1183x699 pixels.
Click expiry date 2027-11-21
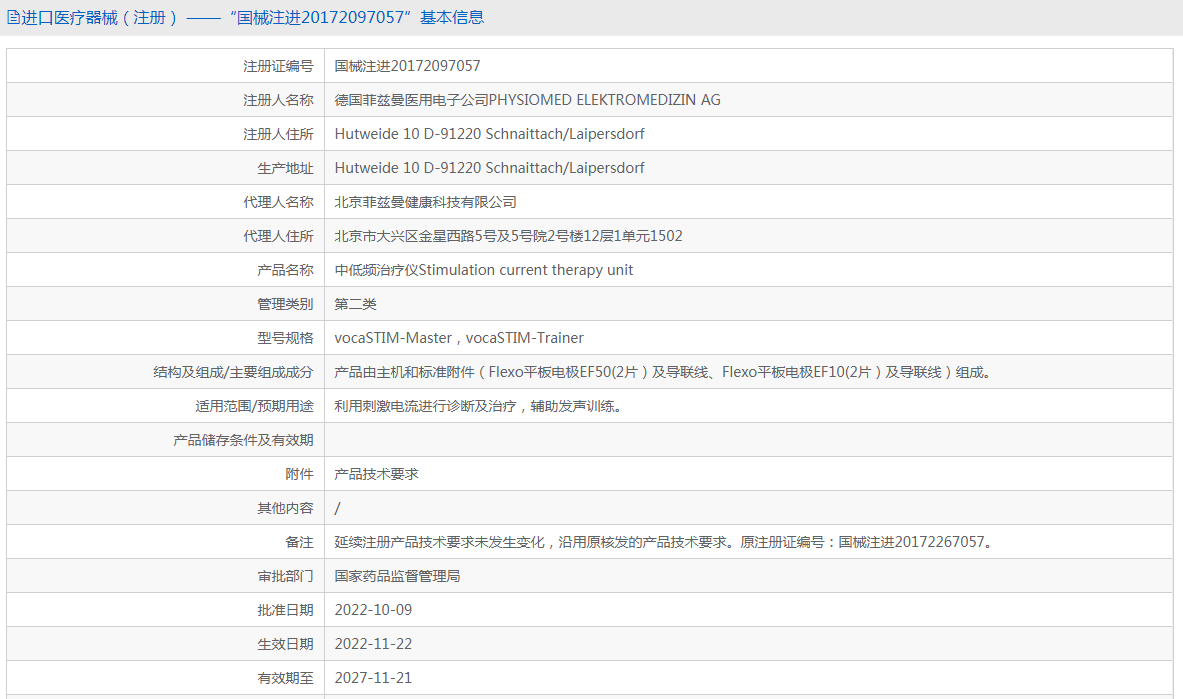coord(373,678)
